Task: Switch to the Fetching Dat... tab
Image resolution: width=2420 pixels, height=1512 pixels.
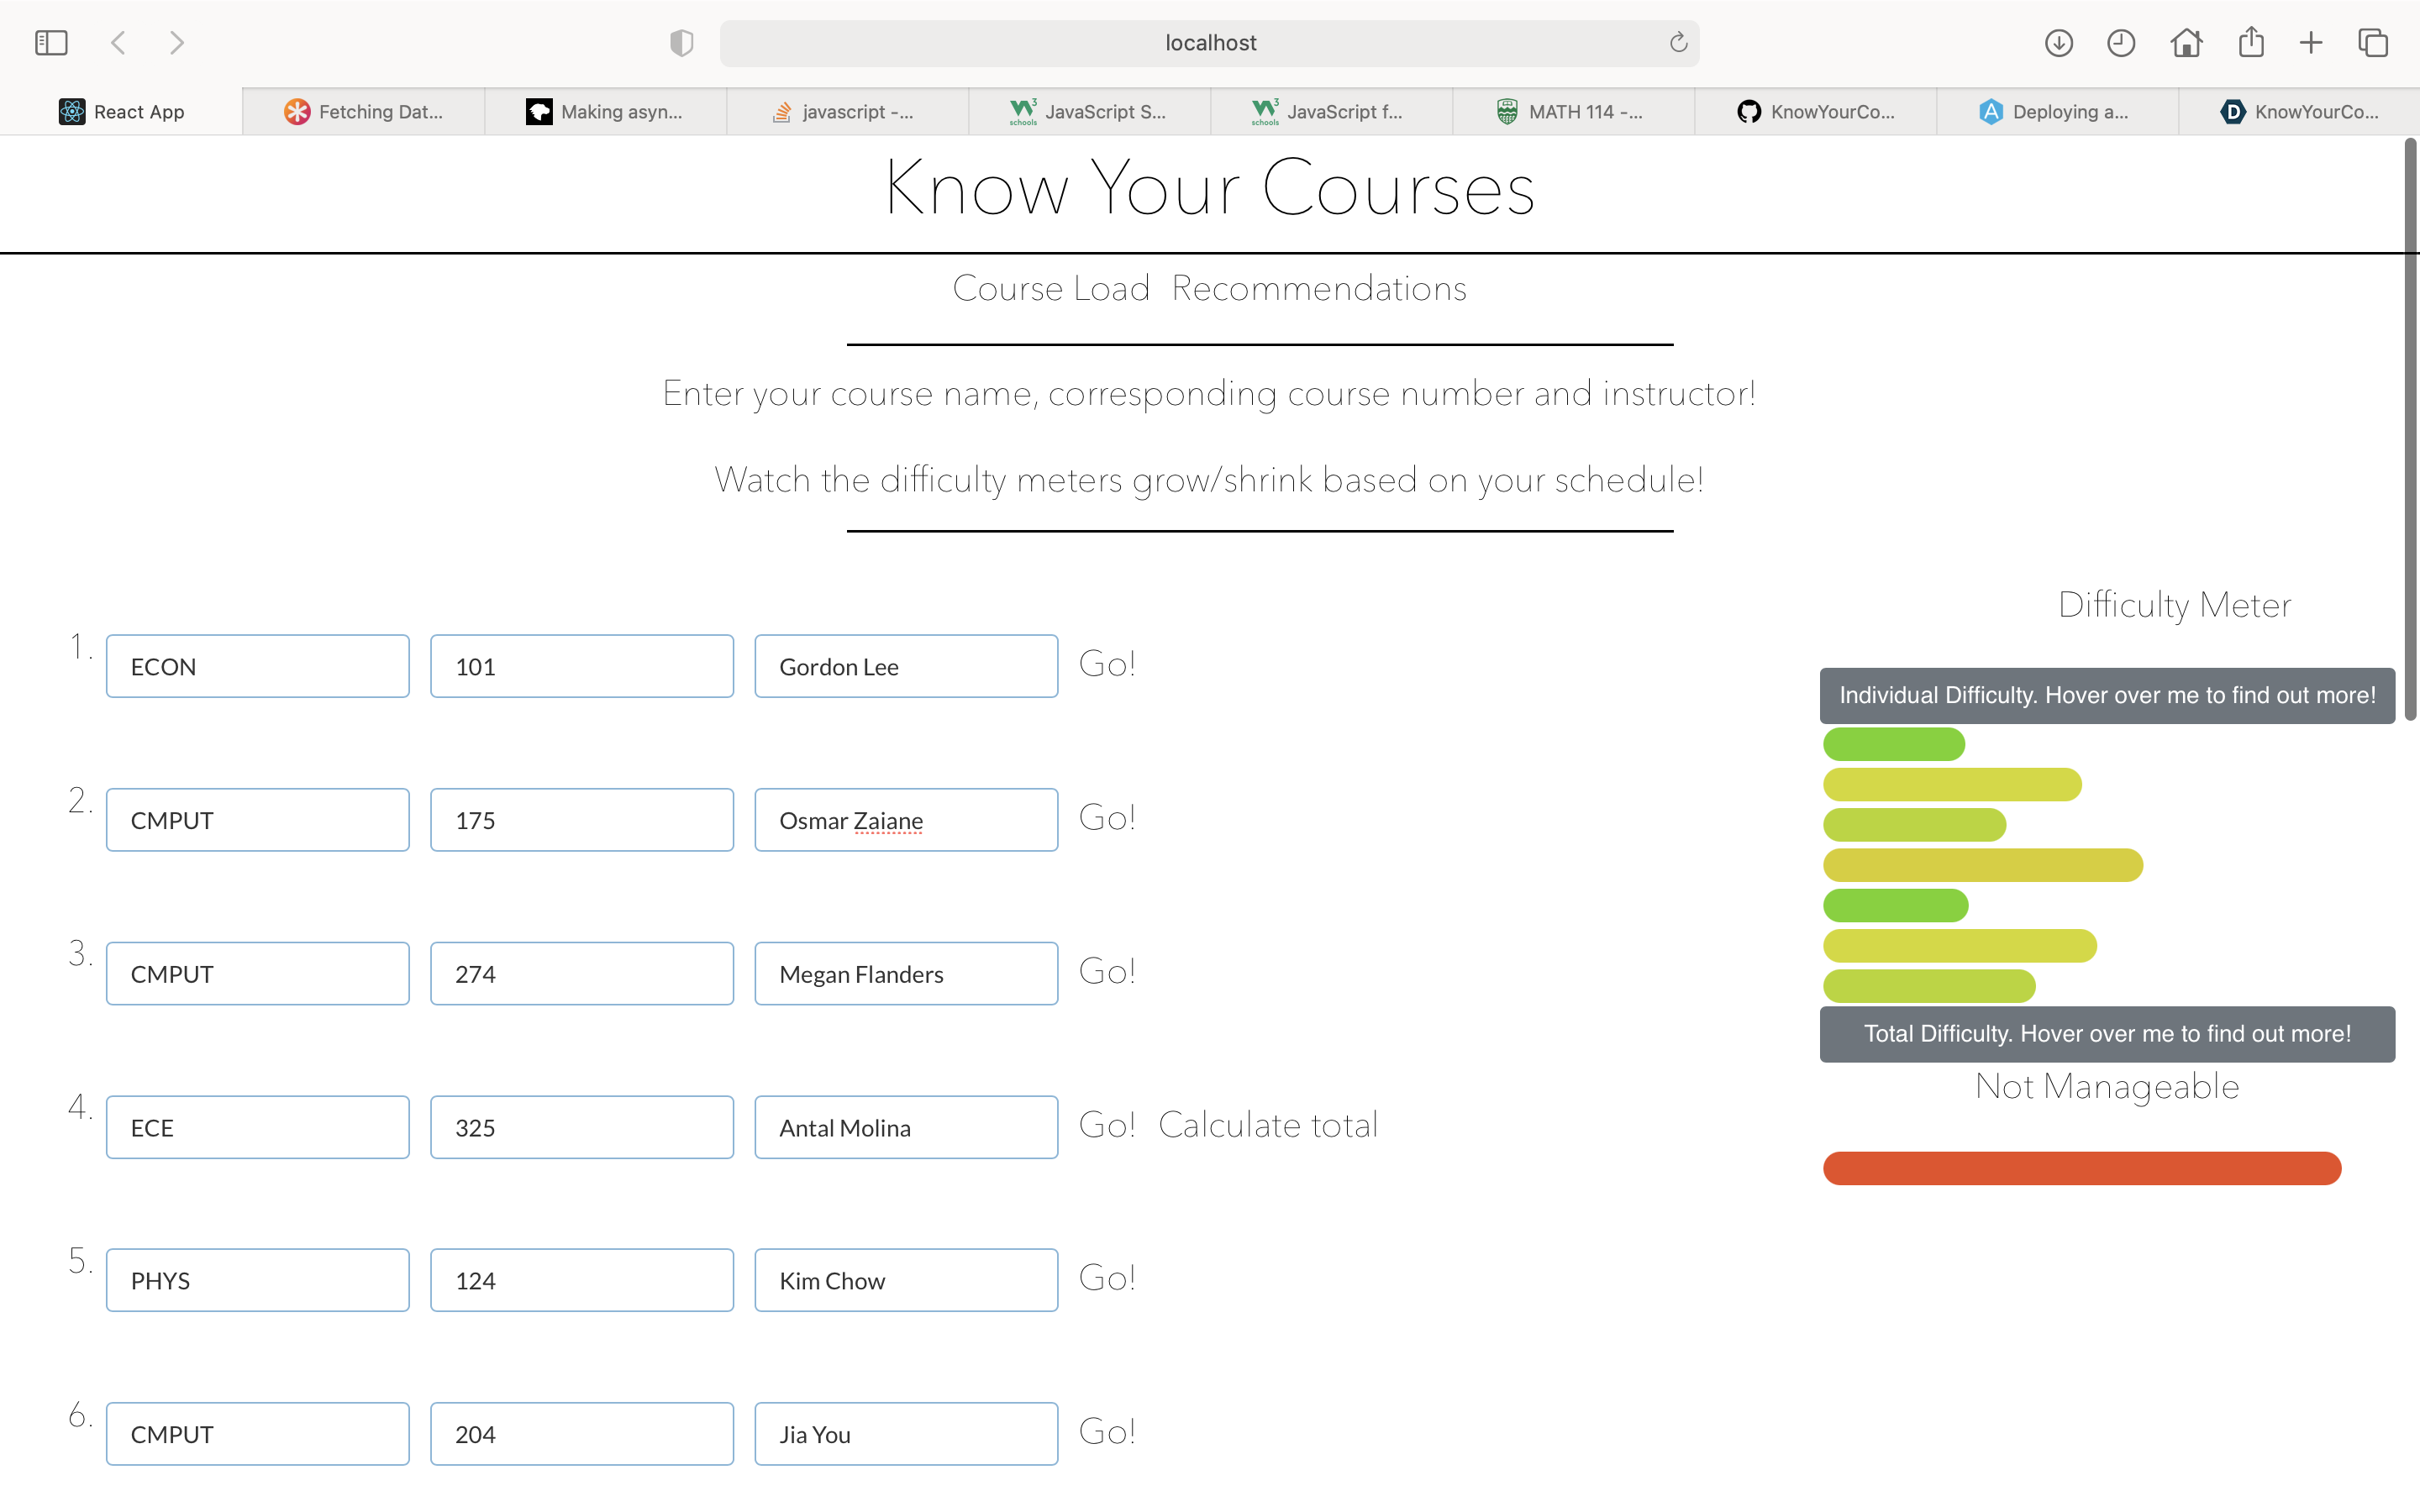Action: 364,112
